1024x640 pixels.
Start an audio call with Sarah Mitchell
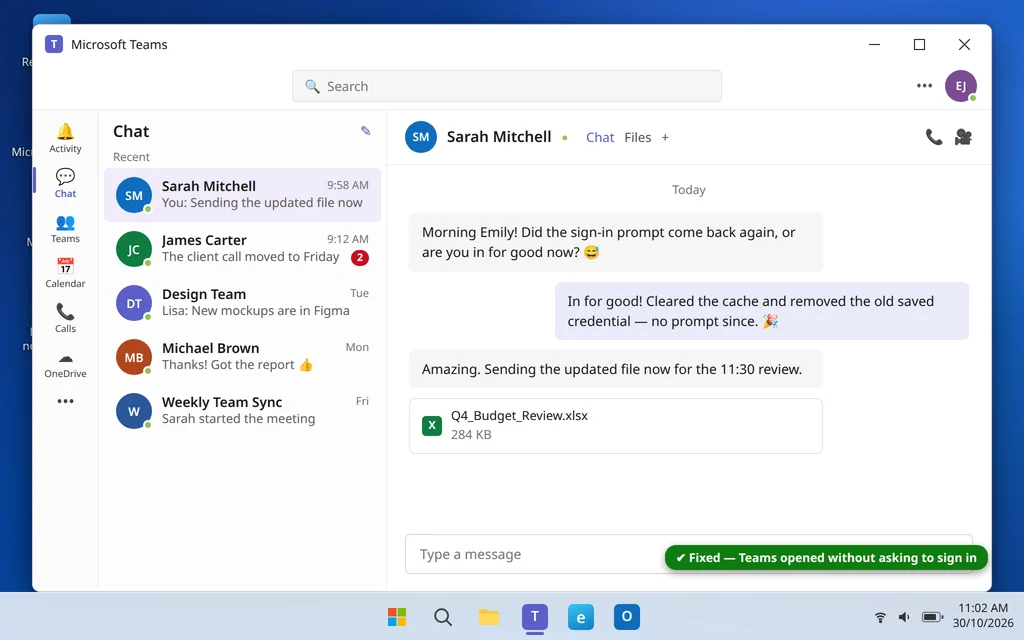pyautogui.click(x=934, y=137)
